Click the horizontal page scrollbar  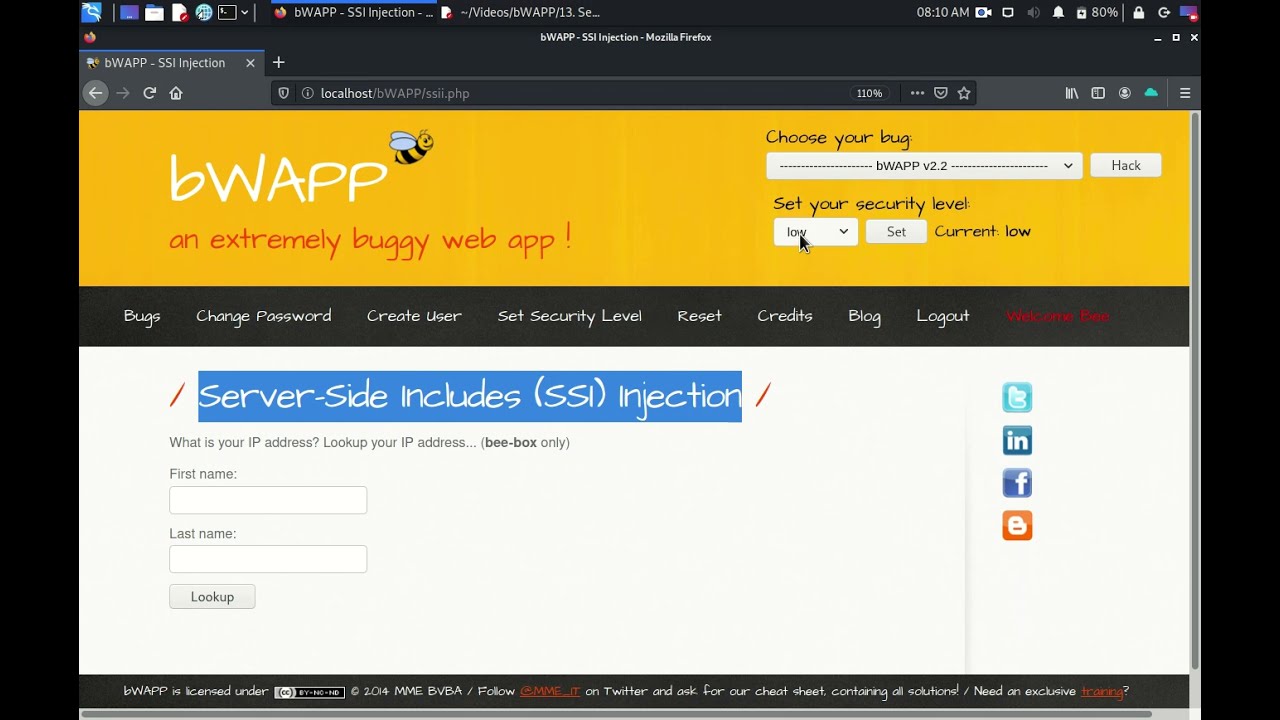point(616,714)
